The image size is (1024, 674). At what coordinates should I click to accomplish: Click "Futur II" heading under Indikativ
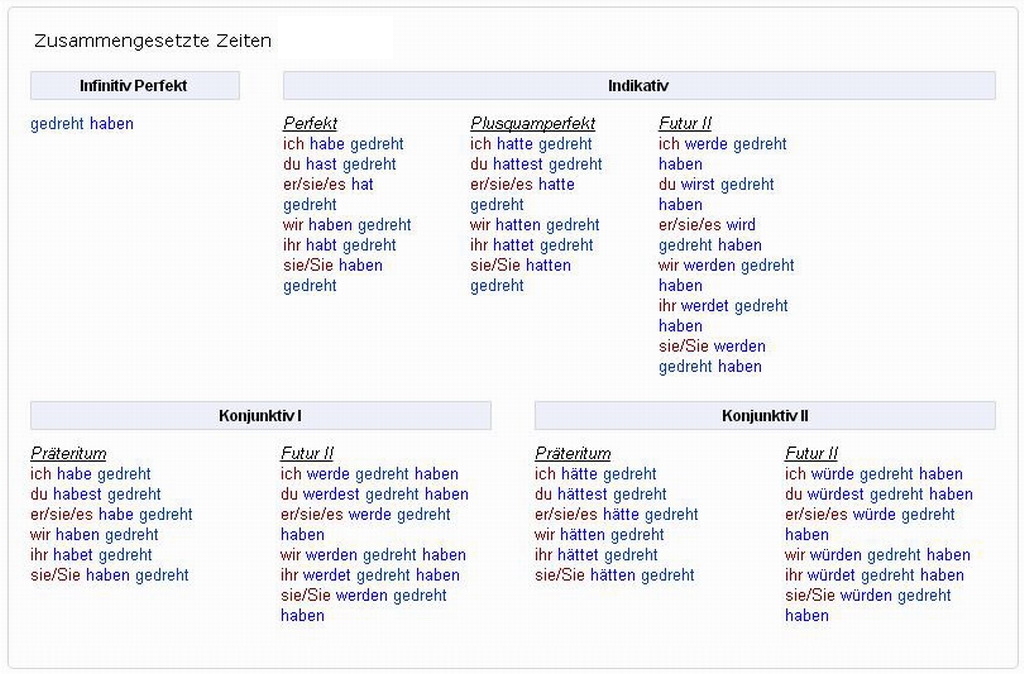(x=685, y=124)
